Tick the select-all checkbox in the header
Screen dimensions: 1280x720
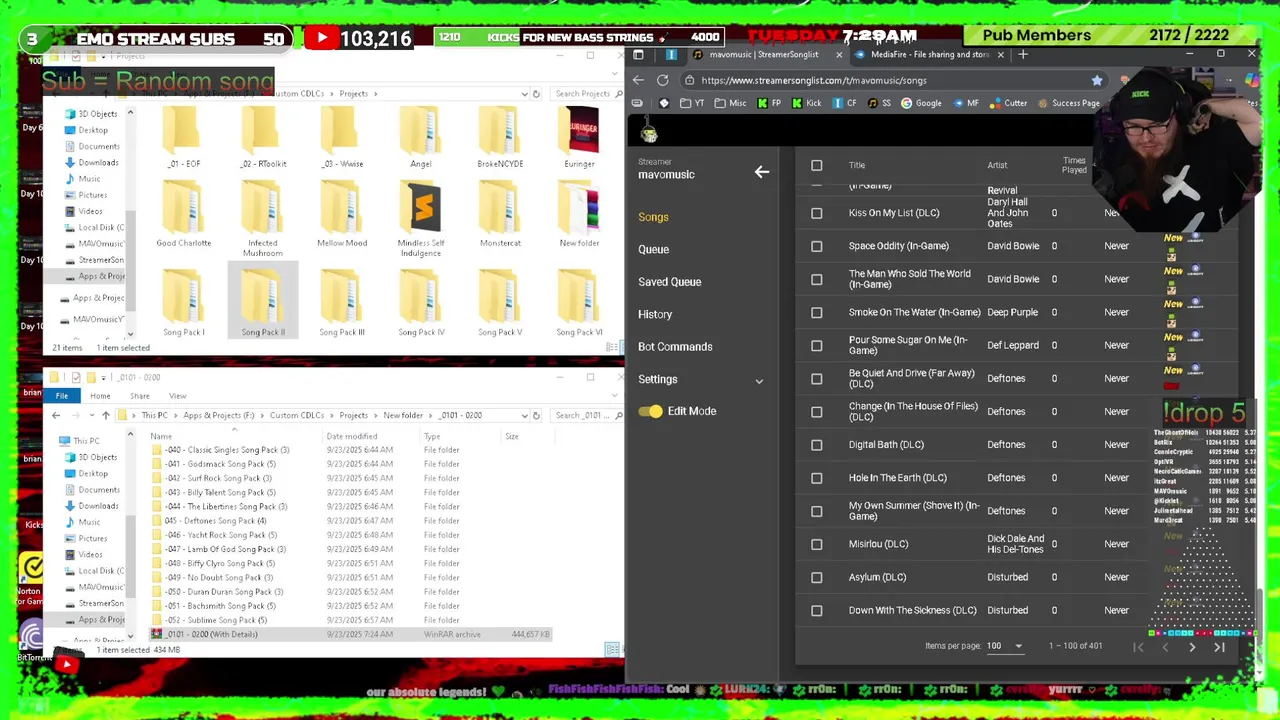tap(817, 165)
